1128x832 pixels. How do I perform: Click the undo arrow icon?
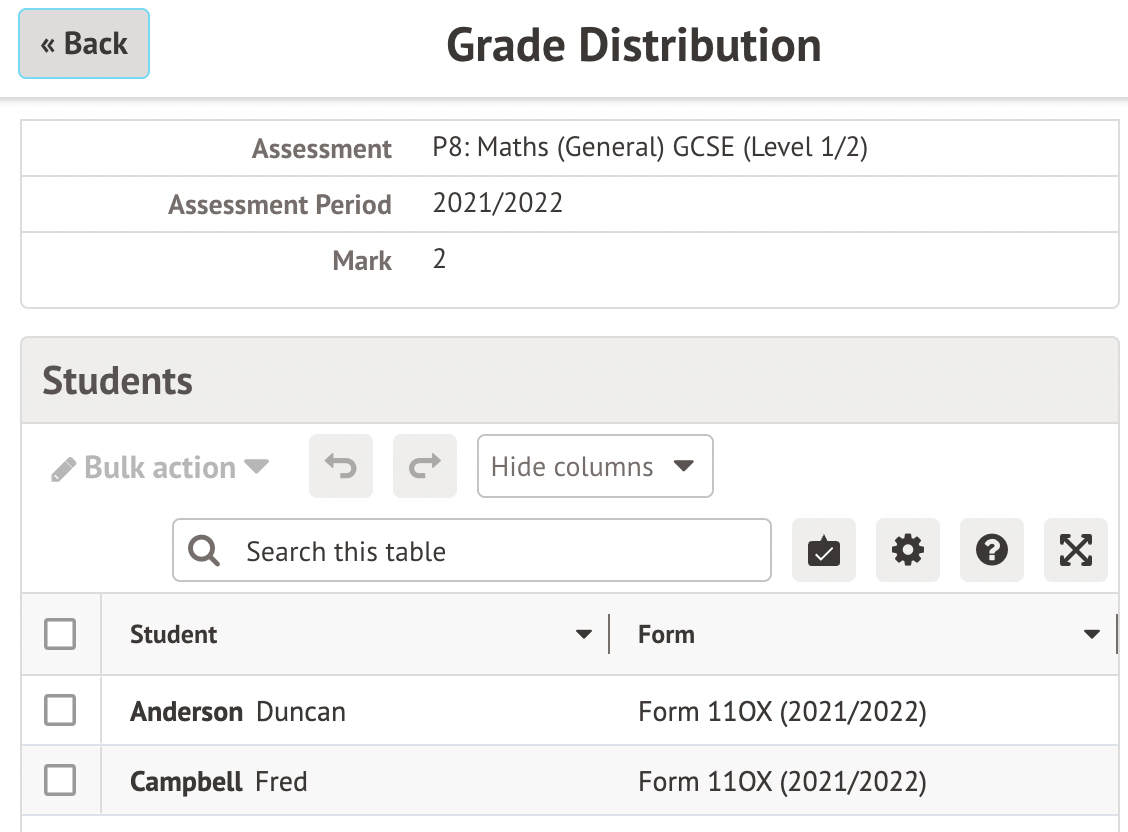[341, 466]
